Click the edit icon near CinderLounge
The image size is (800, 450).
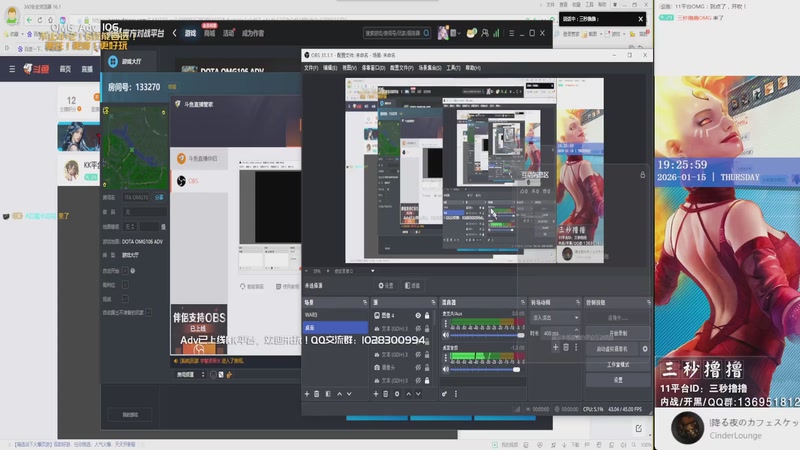point(638,429)
